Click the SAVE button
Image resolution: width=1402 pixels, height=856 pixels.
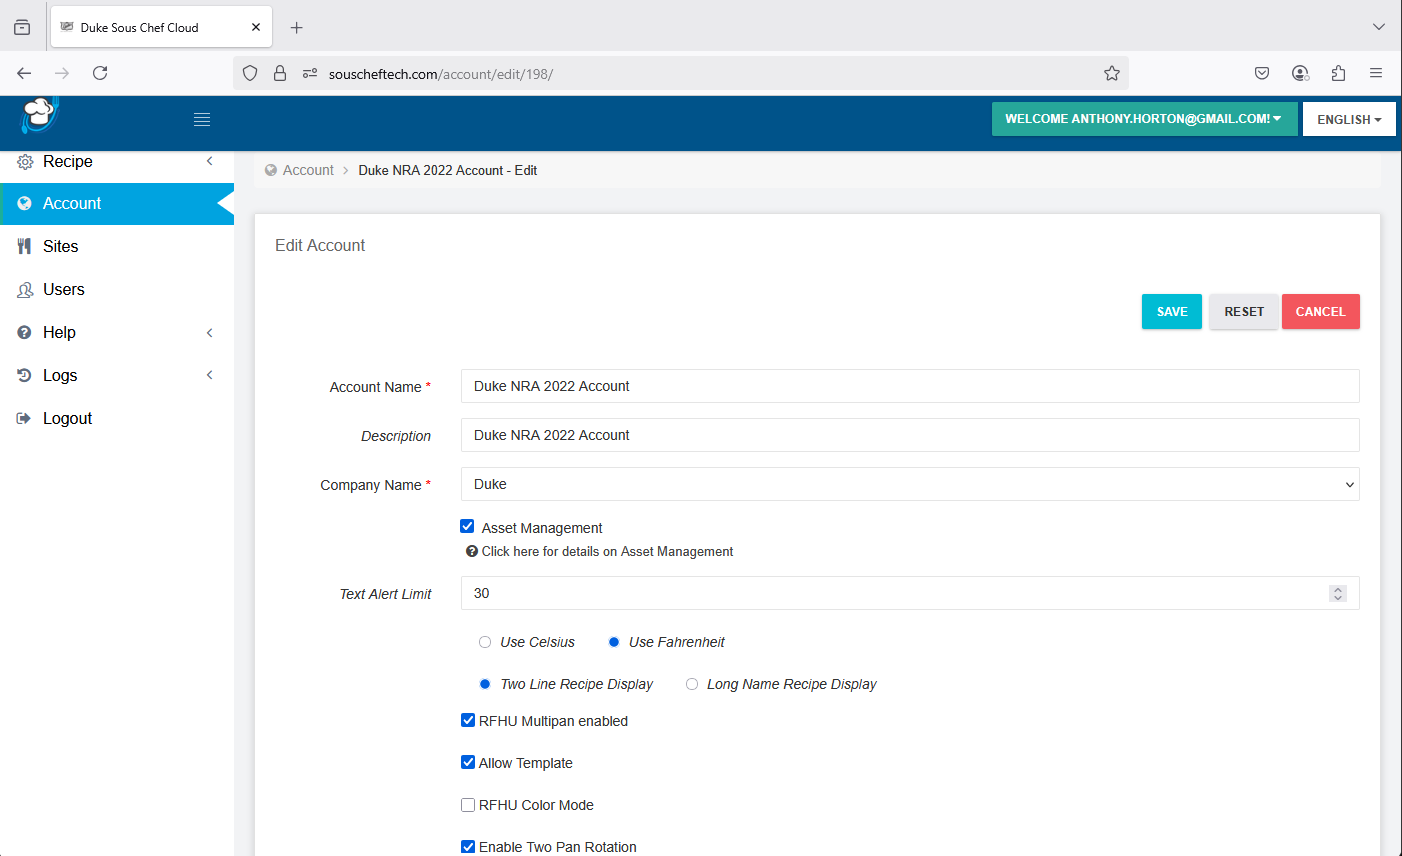click(x=1172, y=311)
